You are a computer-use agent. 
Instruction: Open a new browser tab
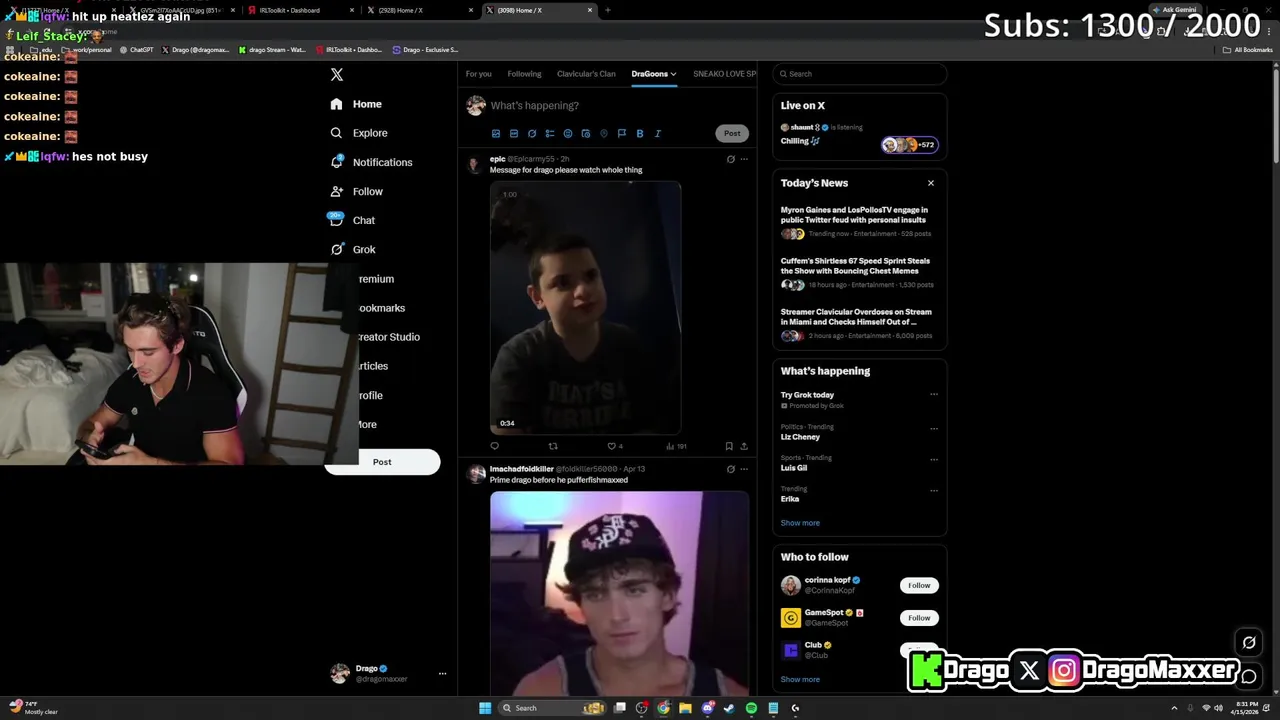[x=608, y=10]
